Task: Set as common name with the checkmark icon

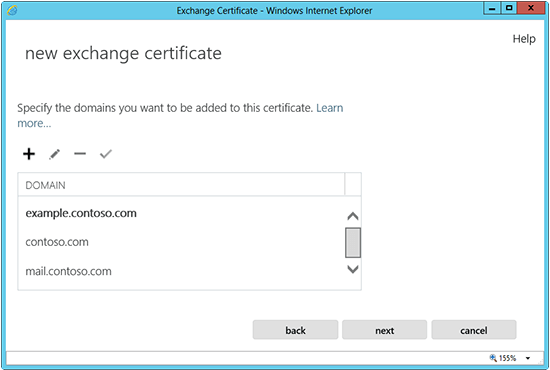Action: [x=106, y=154]
